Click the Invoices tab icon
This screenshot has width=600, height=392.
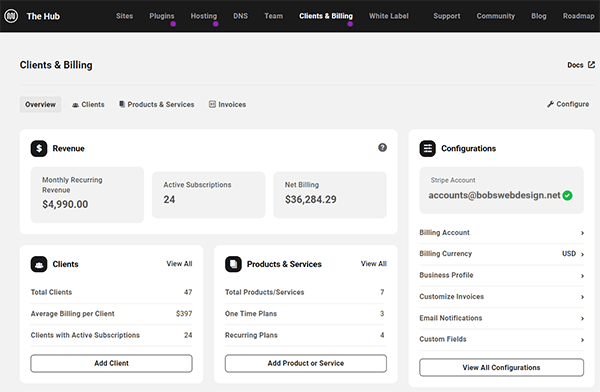212,104
